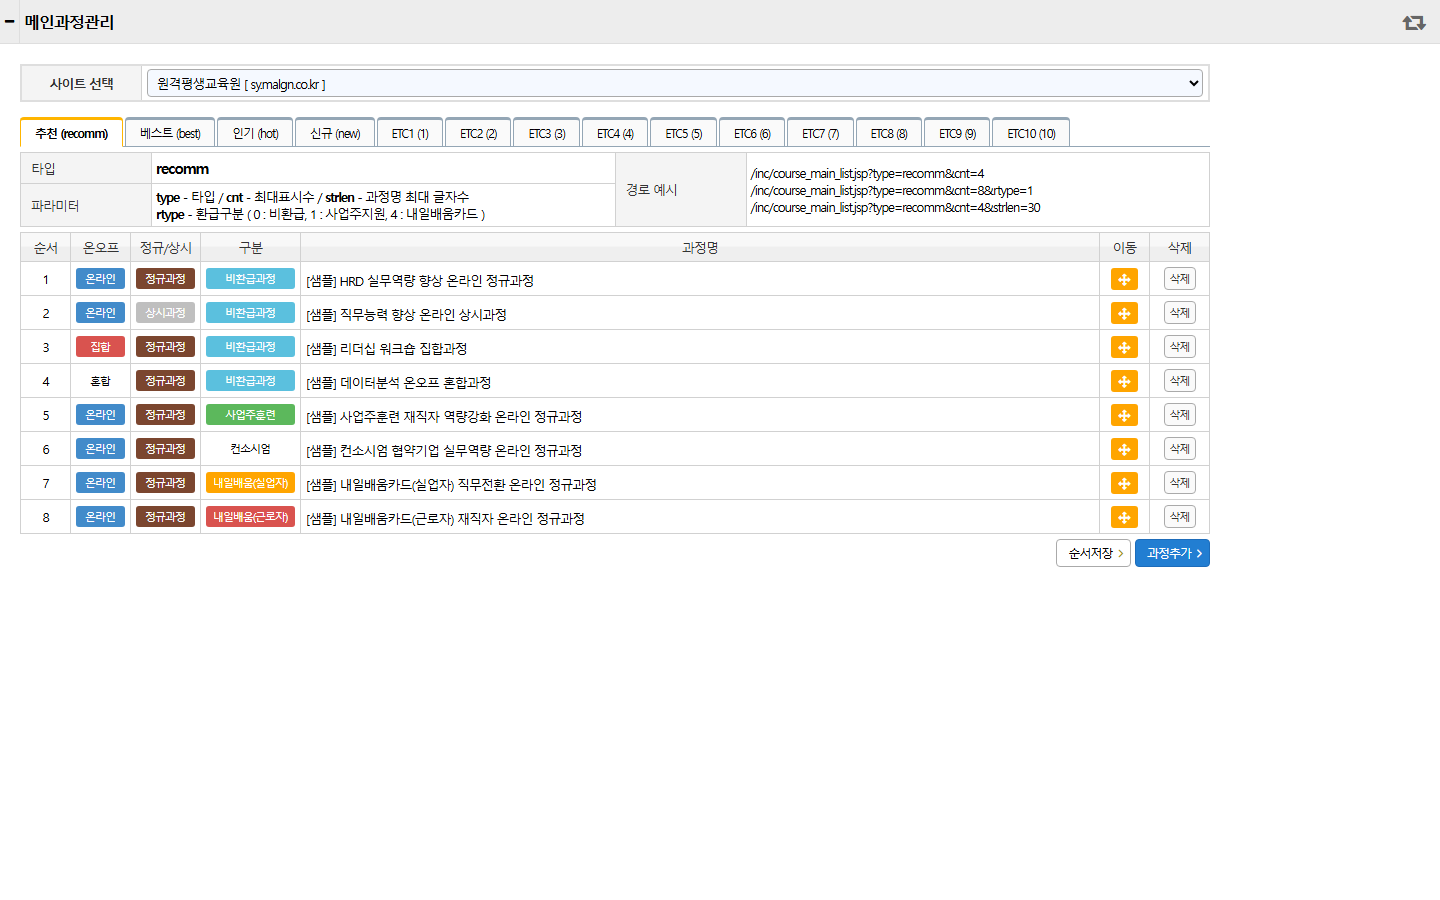This screenshot has width=1440, height=900.
Task: Click the recomm type value
Action: [x=183, y=169]
